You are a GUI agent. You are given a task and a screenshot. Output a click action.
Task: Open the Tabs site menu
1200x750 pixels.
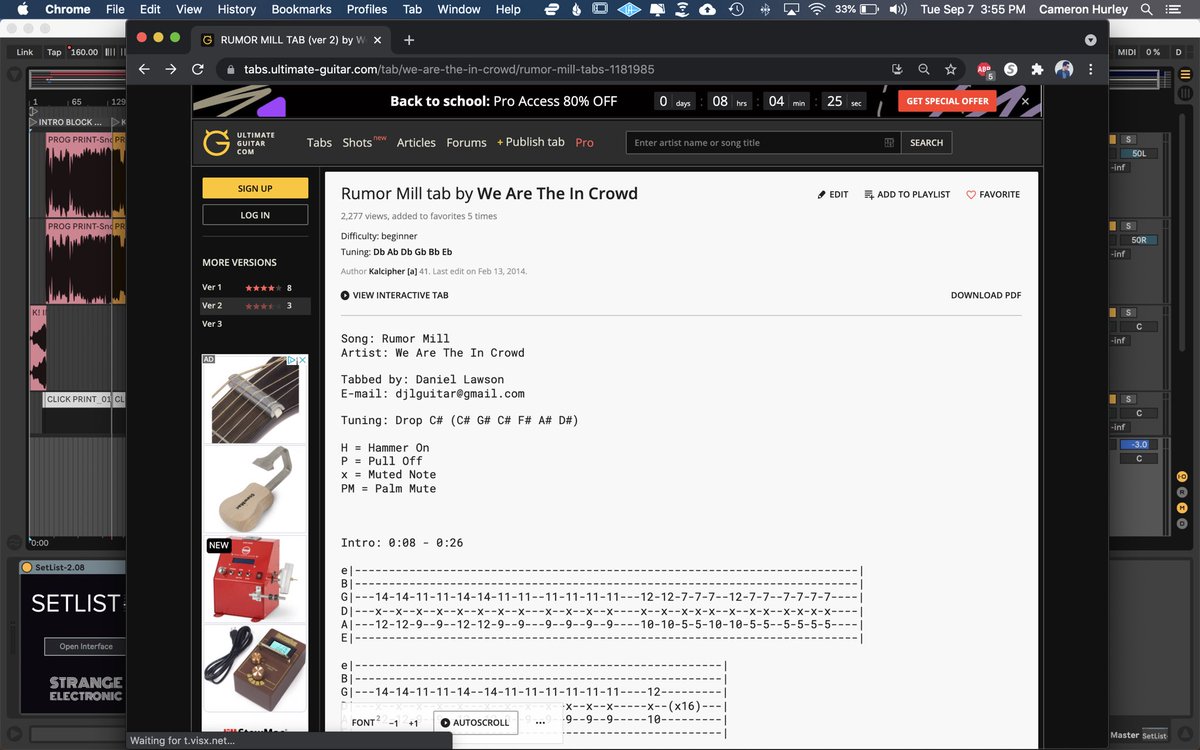tap(319, 142)
